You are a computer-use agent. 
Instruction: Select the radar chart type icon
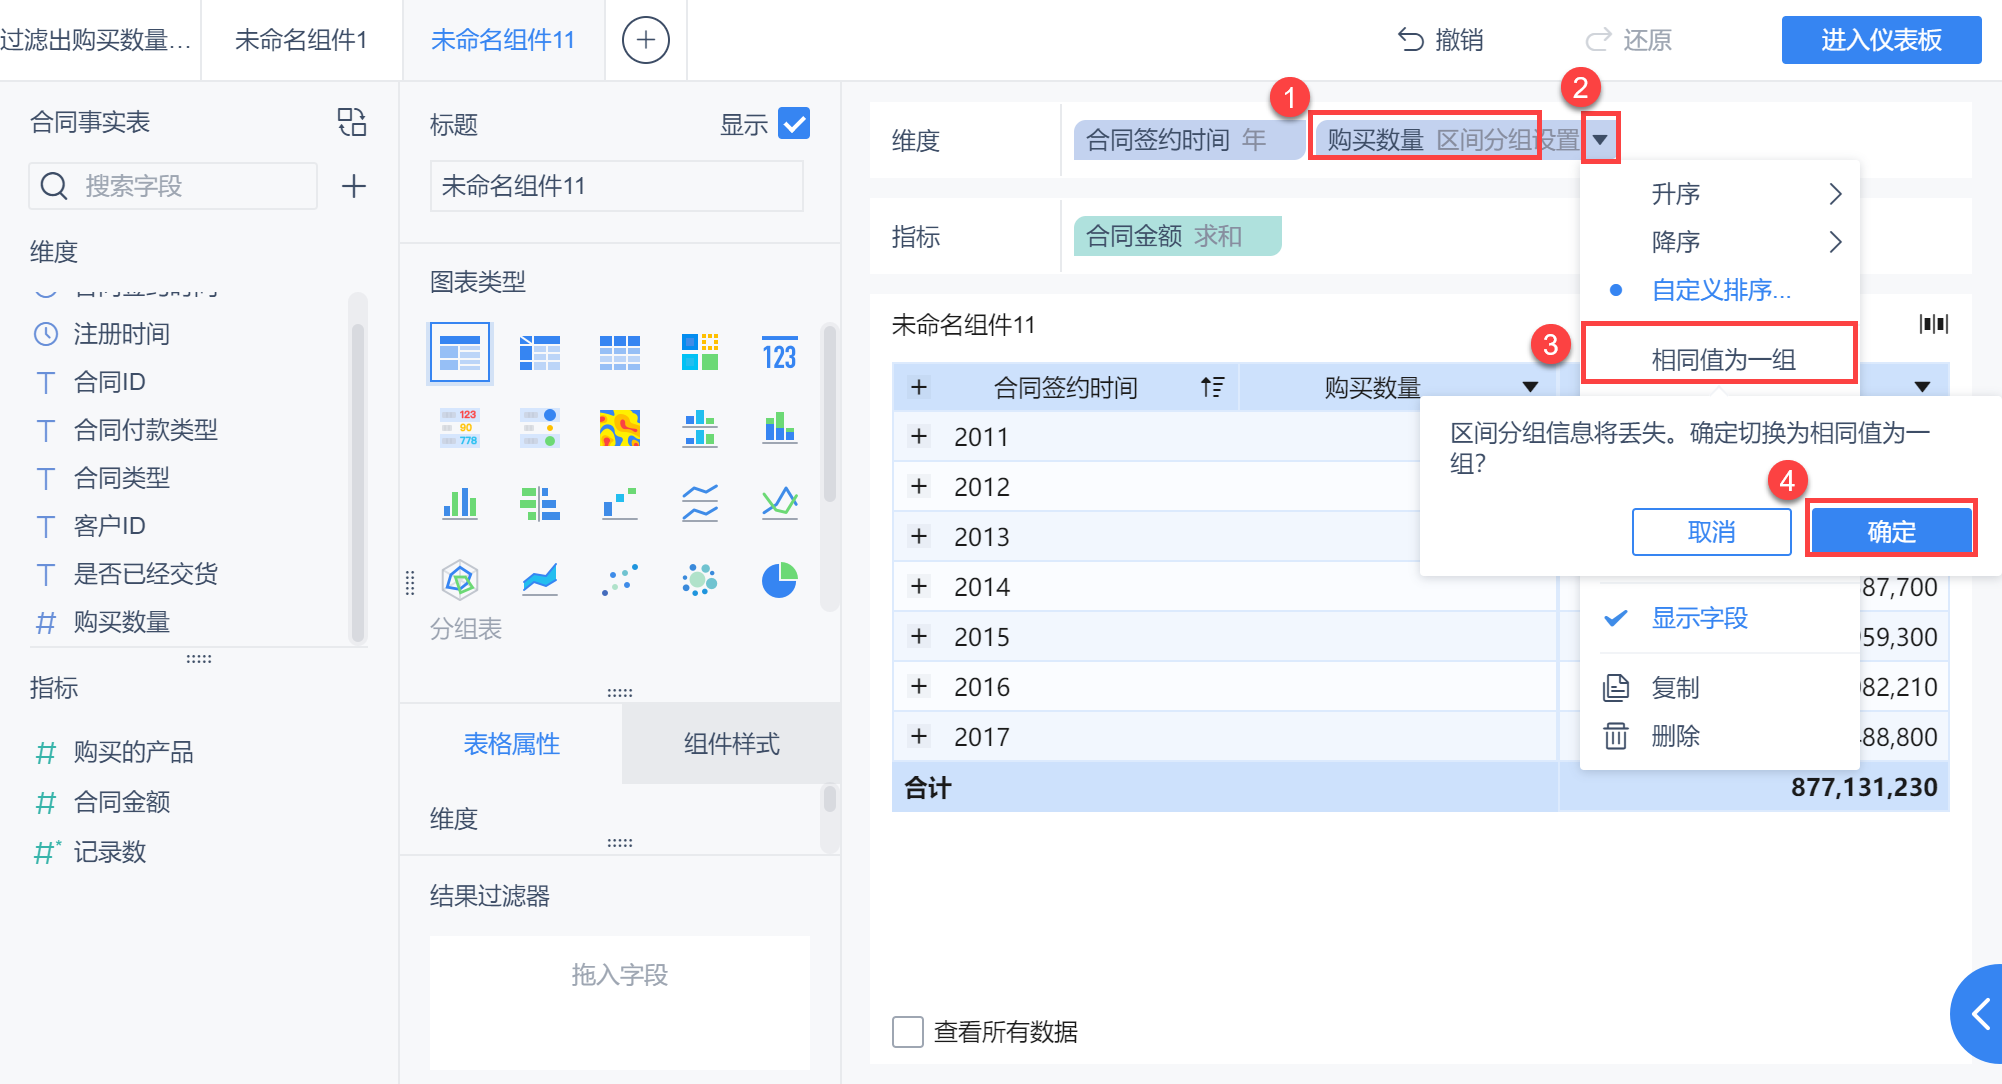459,579
